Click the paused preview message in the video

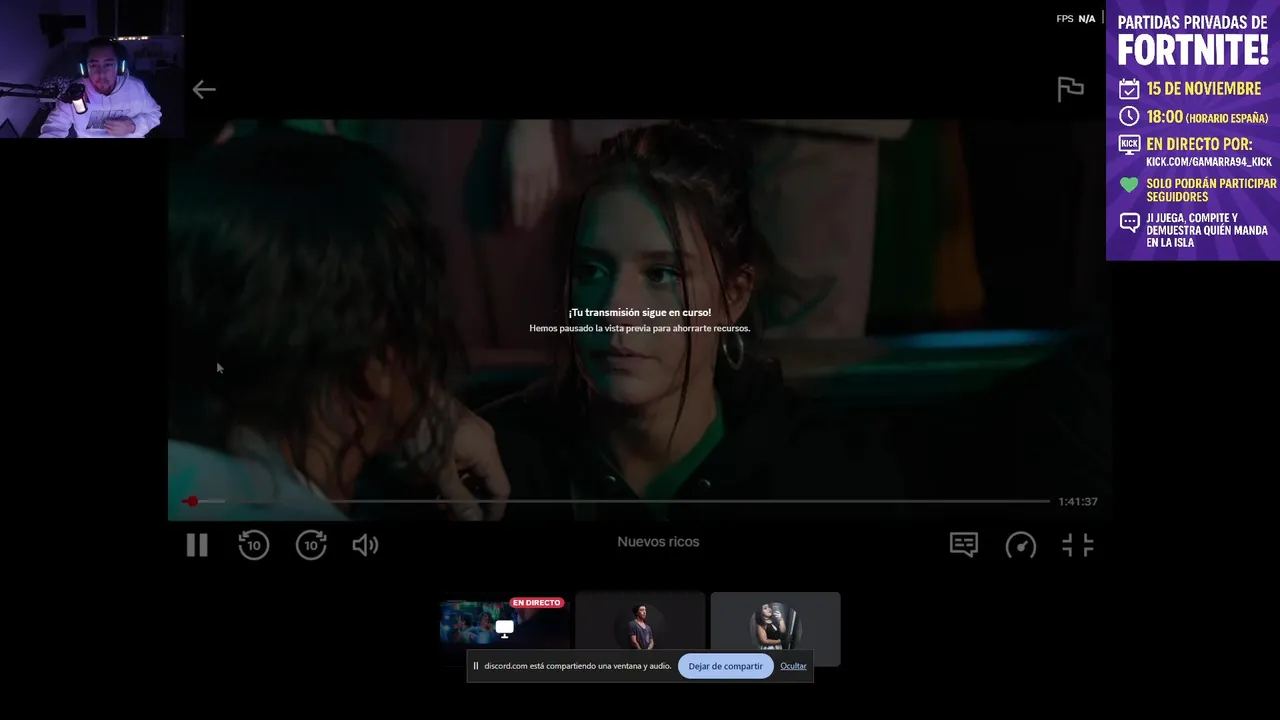[640, 320]
